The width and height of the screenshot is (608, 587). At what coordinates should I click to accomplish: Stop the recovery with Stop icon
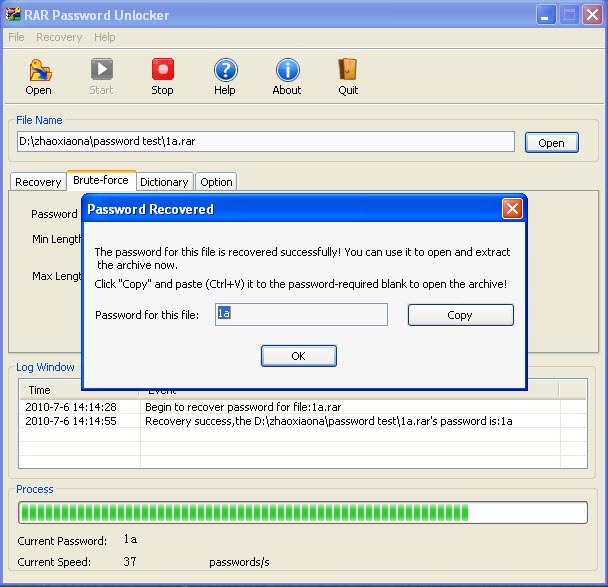pos(163,69)
